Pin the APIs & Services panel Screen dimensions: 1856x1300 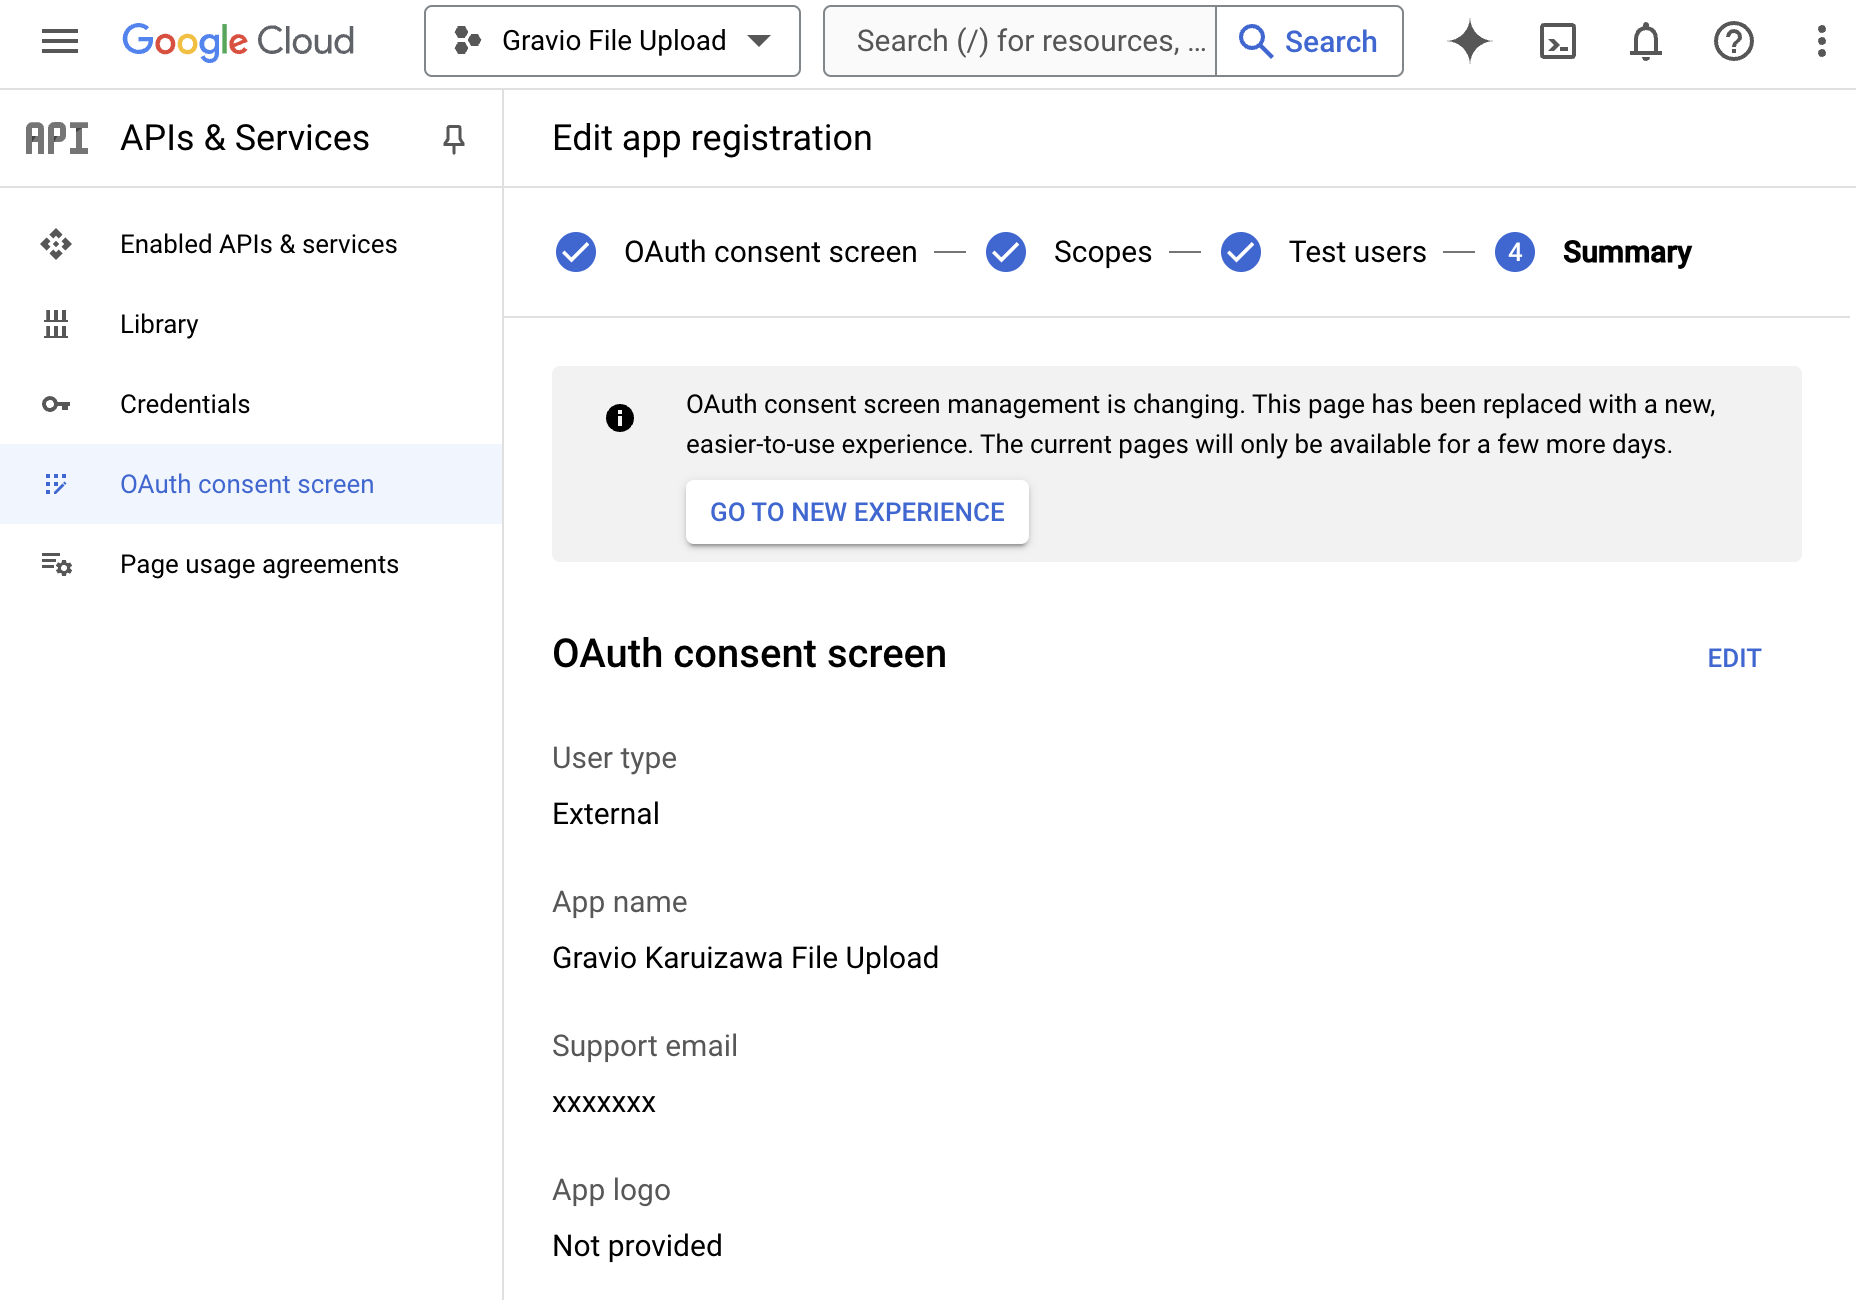click(454, 138)
